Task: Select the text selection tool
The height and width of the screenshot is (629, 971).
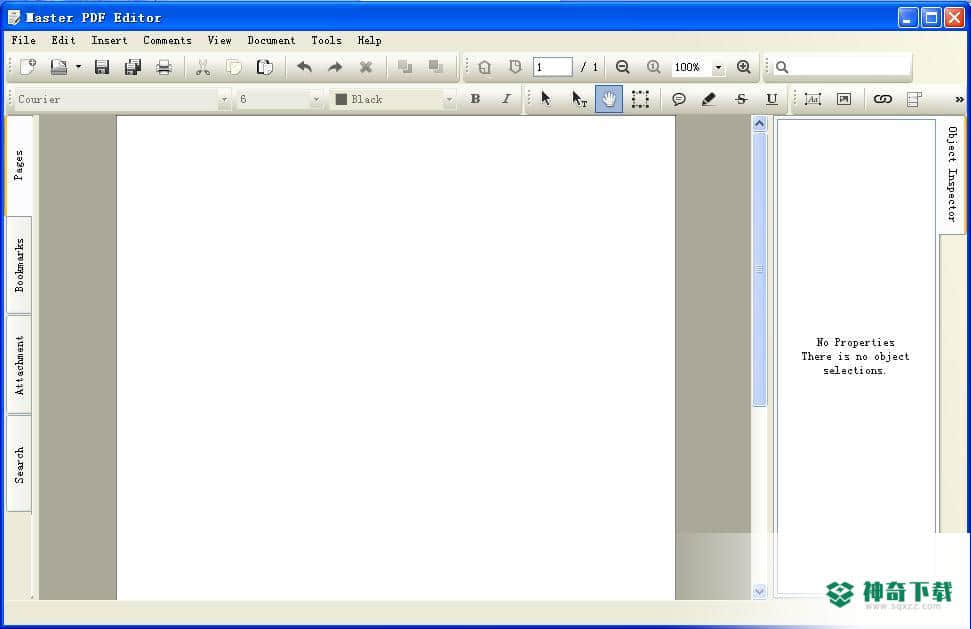Action: [578, 99]
